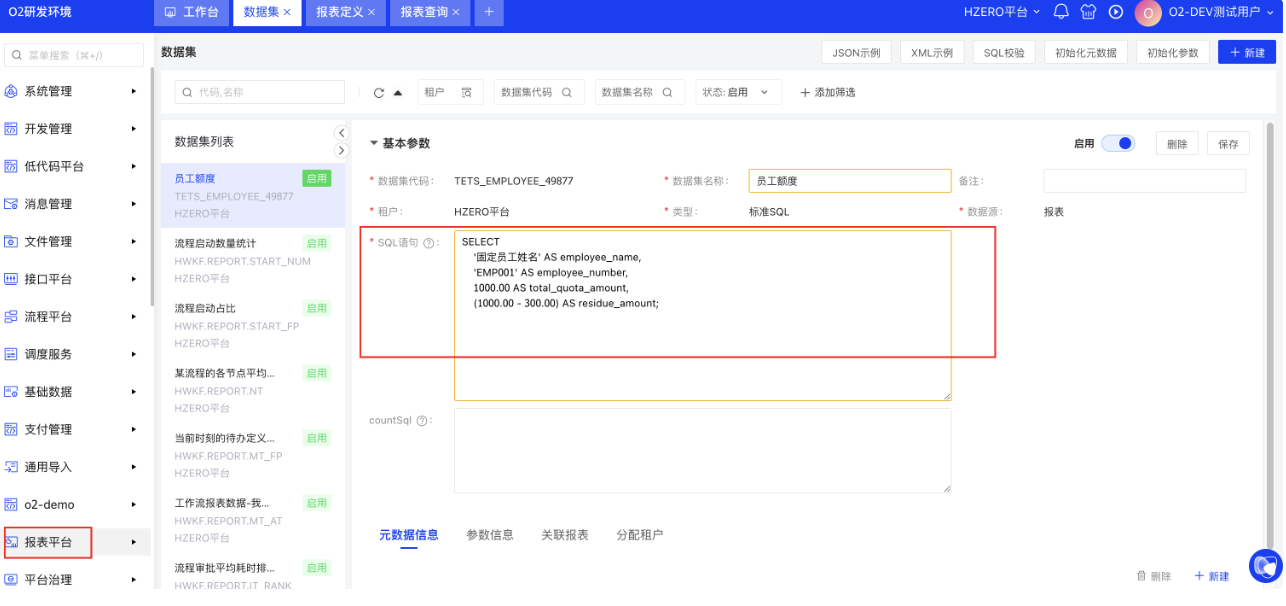Close the 数据集 tab with X

pos(287,12)
